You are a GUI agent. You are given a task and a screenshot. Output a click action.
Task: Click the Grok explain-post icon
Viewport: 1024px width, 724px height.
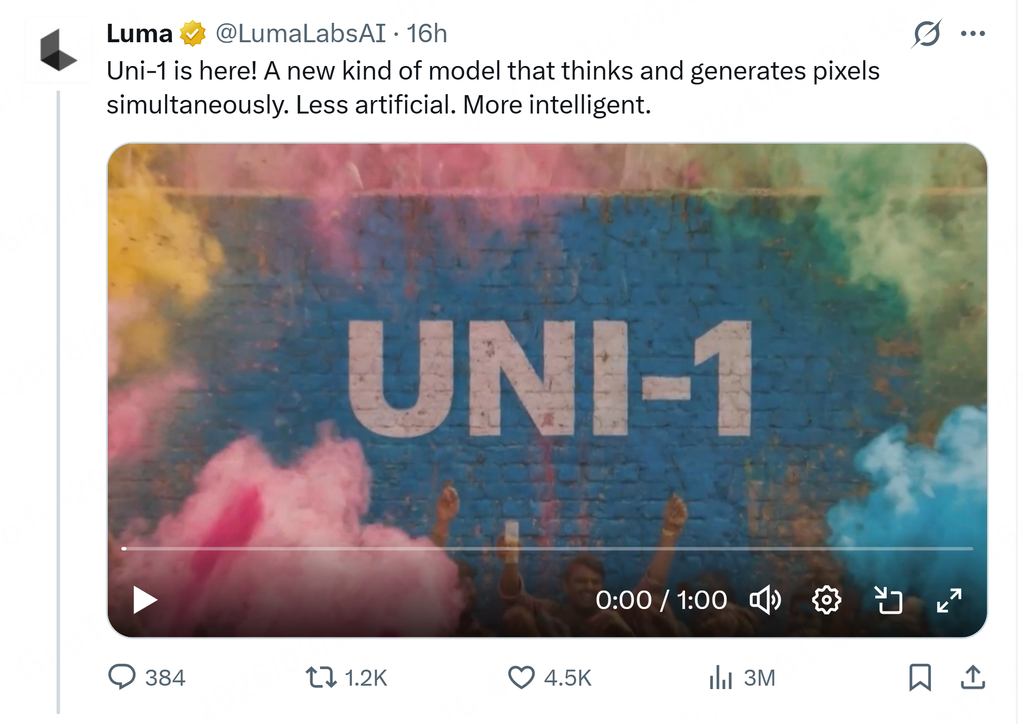(927, 34)
